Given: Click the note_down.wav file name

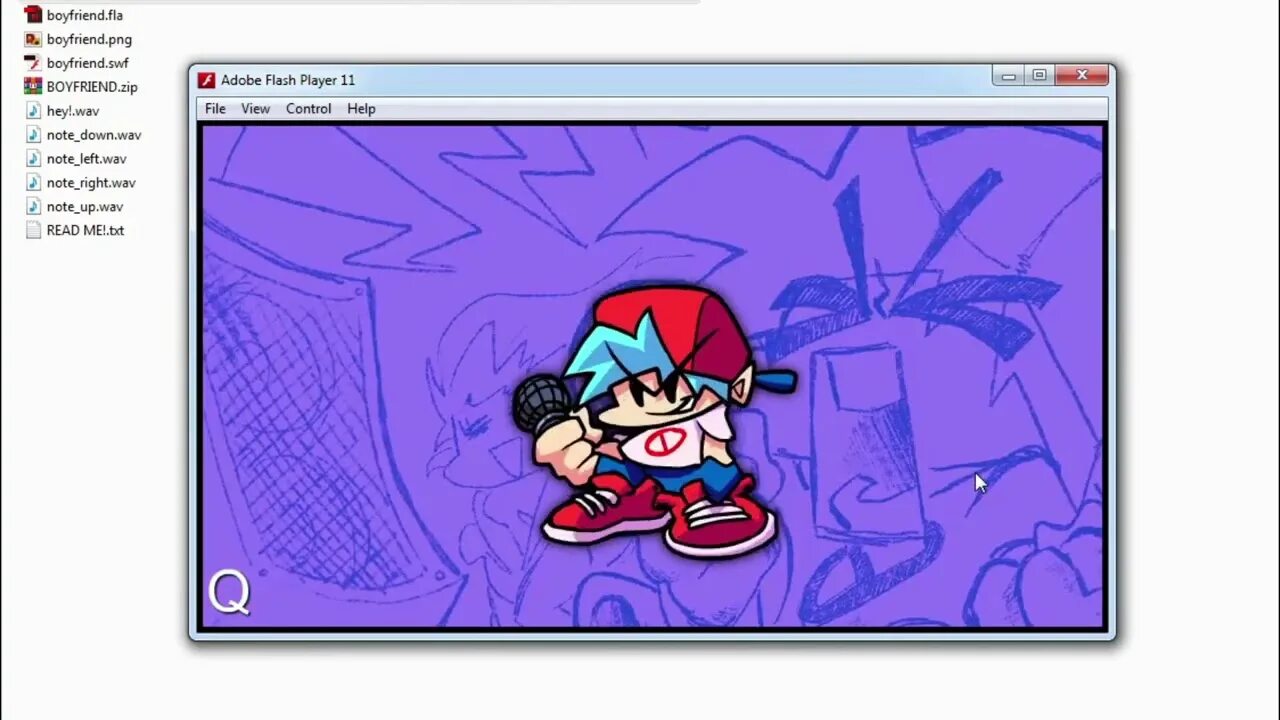Looking at the screenshot, I should coord(94,135).
